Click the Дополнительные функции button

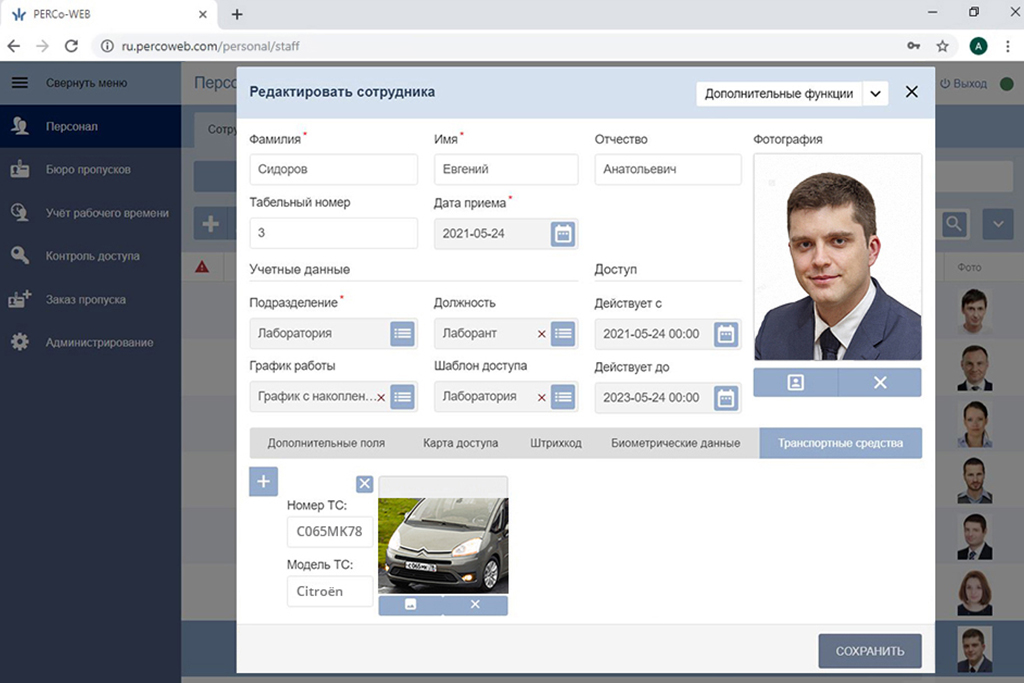point(778,93)
